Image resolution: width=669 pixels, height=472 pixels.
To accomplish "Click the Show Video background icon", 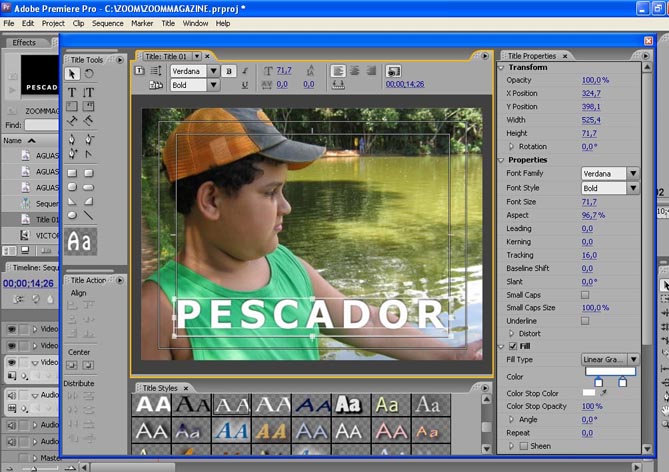I will [393, 71].
